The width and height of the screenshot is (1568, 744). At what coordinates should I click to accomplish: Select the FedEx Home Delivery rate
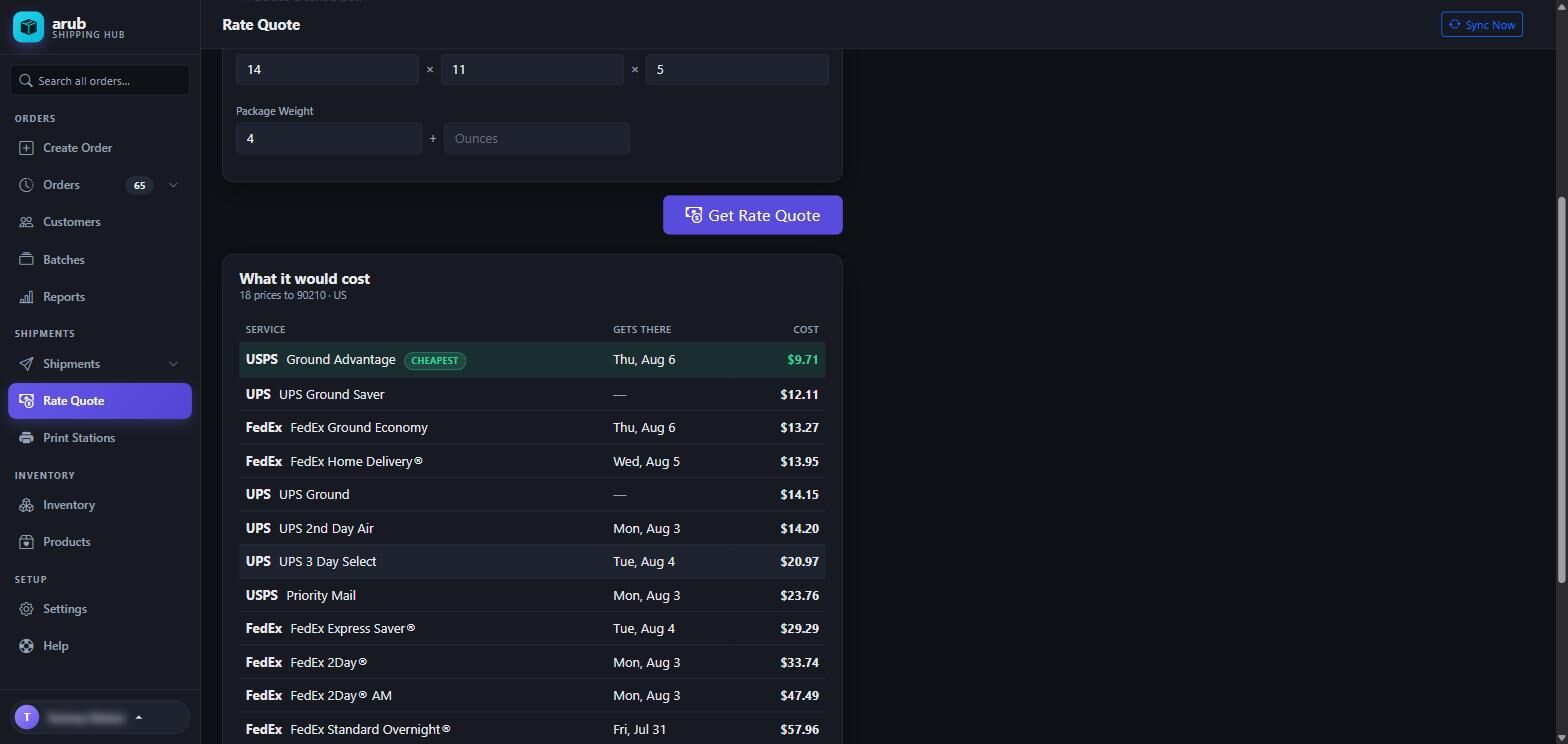532,461
